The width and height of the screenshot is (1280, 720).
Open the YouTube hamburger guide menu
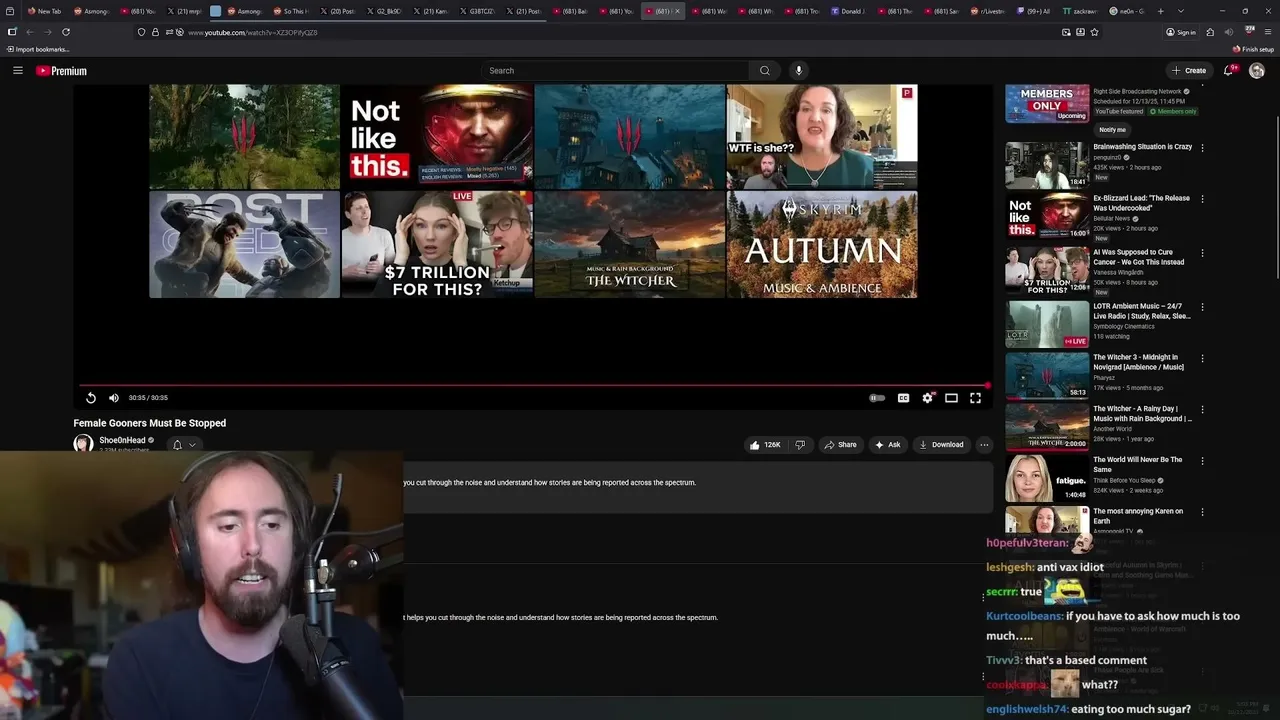(17, 71)
